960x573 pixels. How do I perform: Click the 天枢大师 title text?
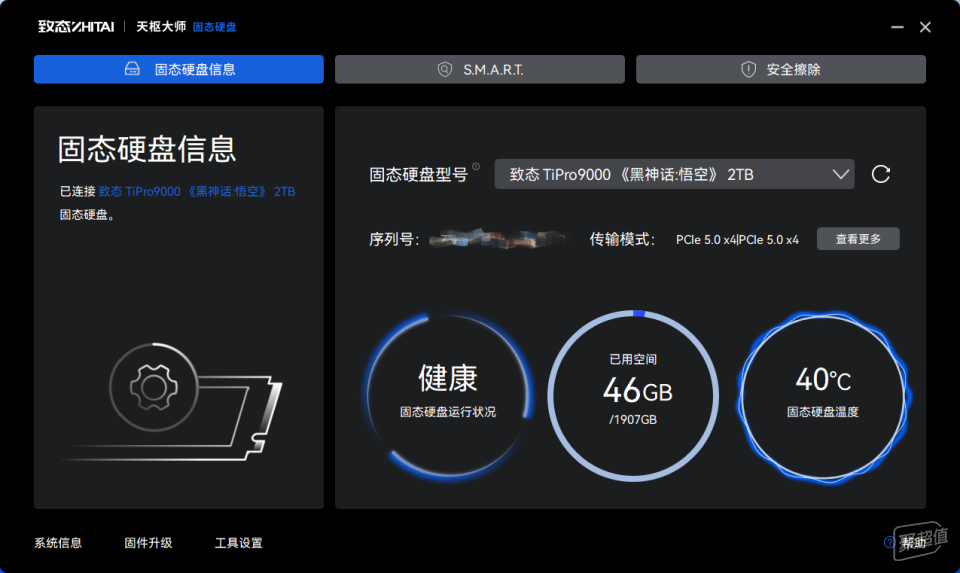coord(160,26)
